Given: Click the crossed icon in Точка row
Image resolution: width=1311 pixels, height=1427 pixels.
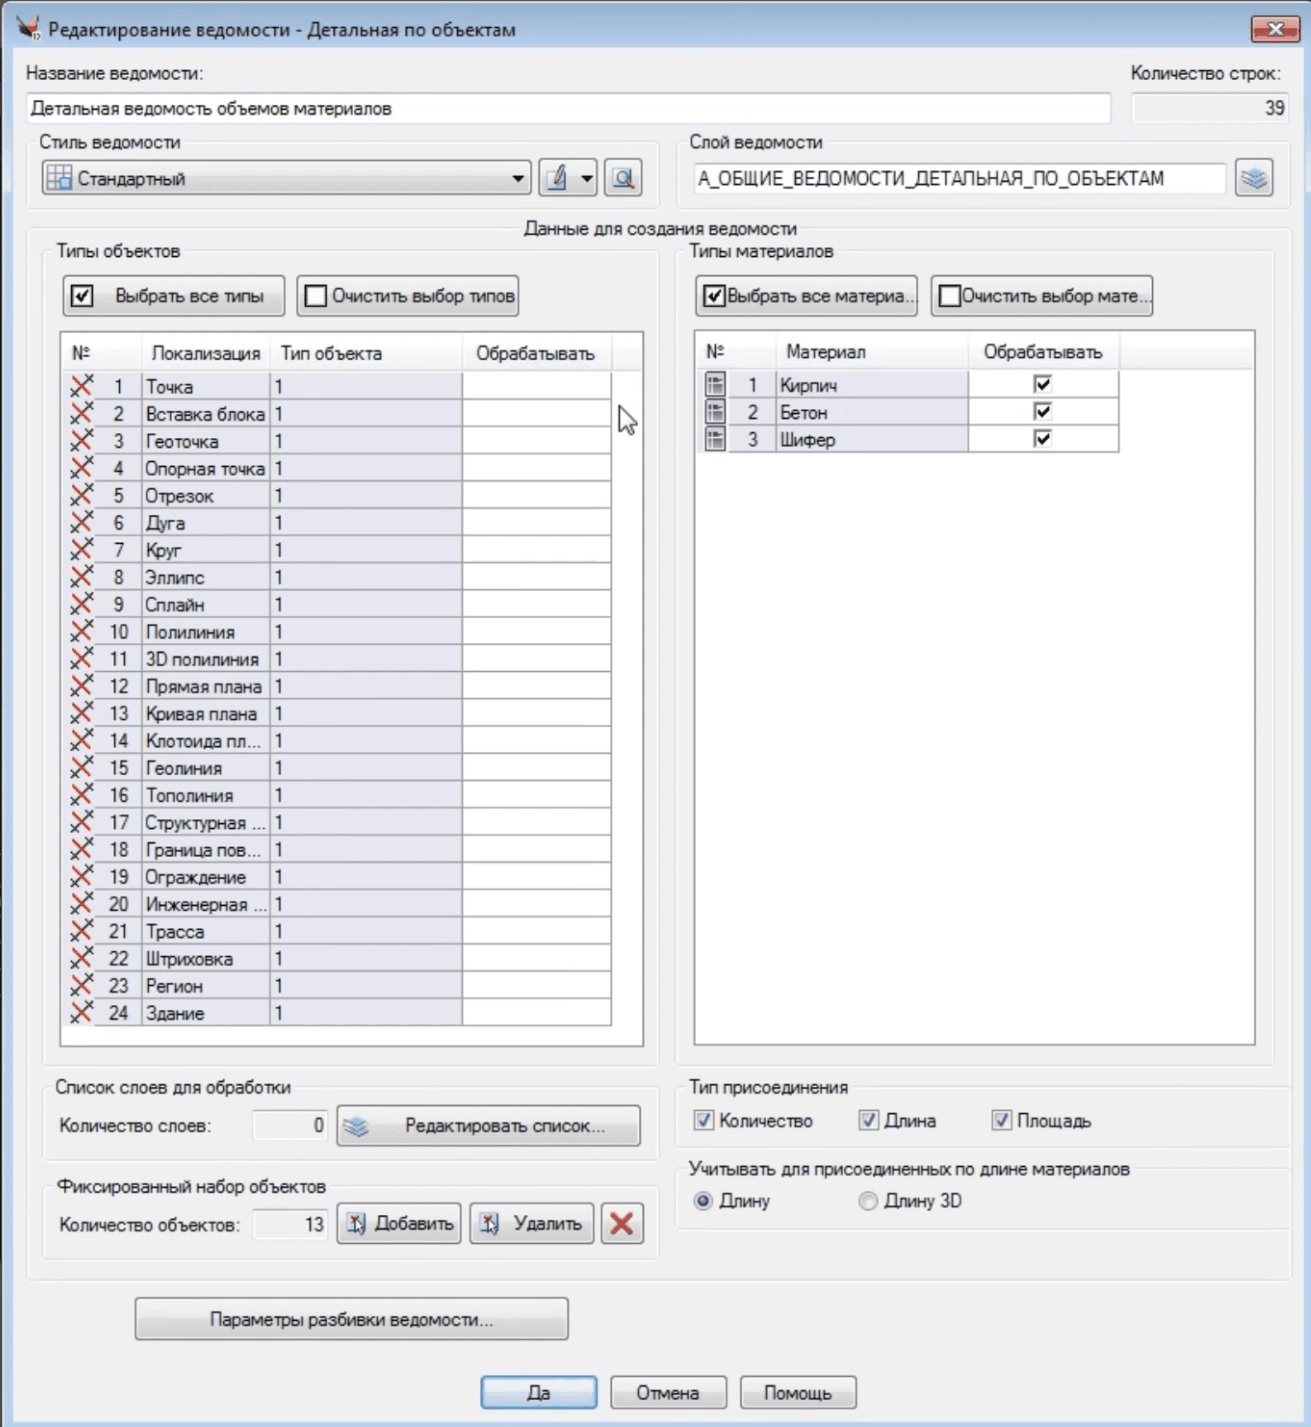Looking at the screenshot, I should 81,386.
